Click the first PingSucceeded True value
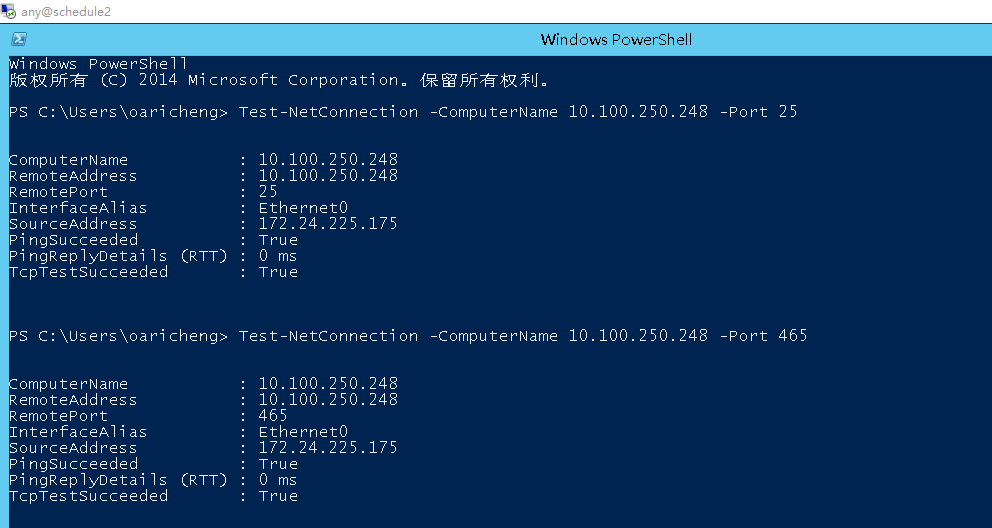Screen dimensions: 992x528 click(278, 240)
